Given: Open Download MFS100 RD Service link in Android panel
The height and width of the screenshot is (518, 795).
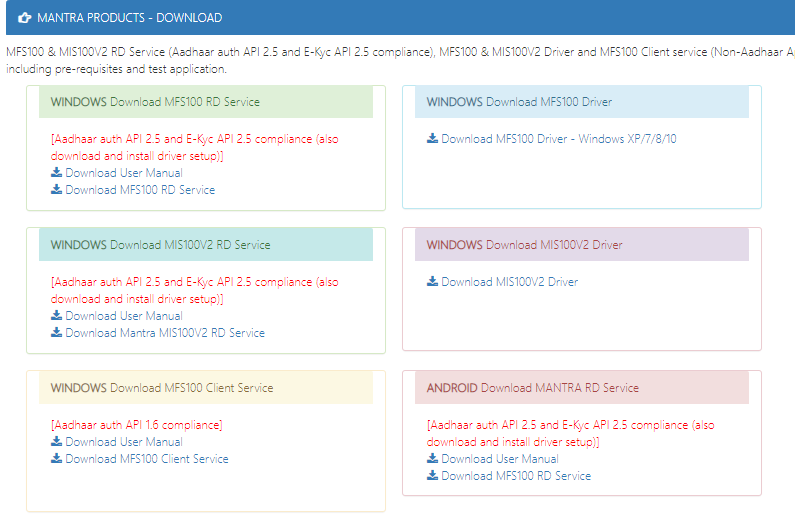Looking at the screenshot, I should point(516,476).
